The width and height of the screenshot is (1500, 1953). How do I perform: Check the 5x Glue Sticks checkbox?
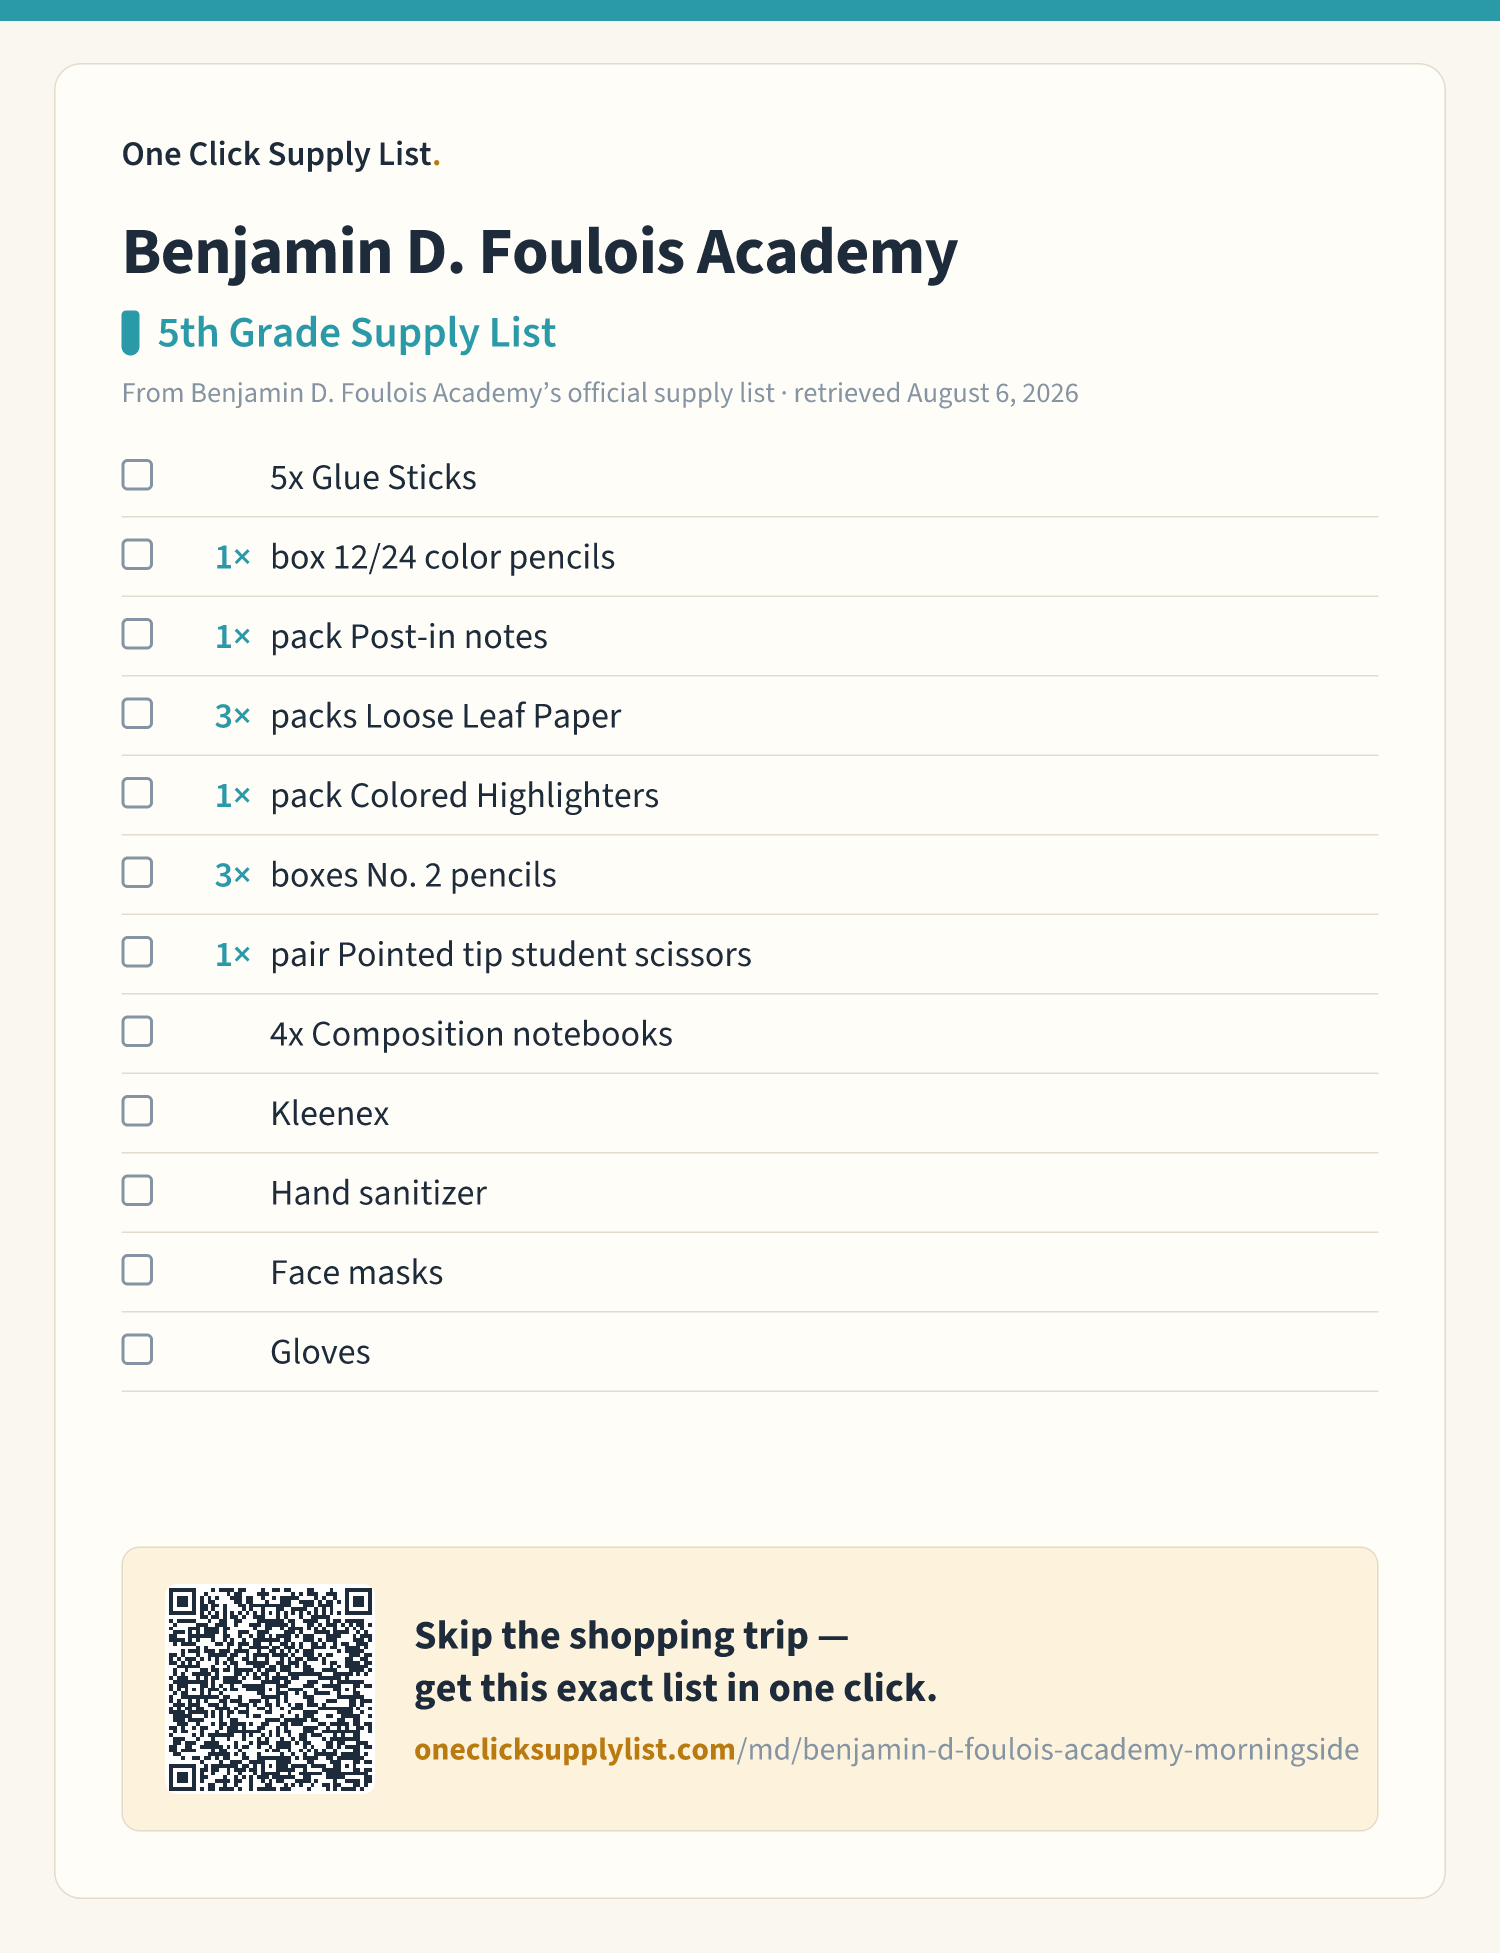(x=137, y=475)
